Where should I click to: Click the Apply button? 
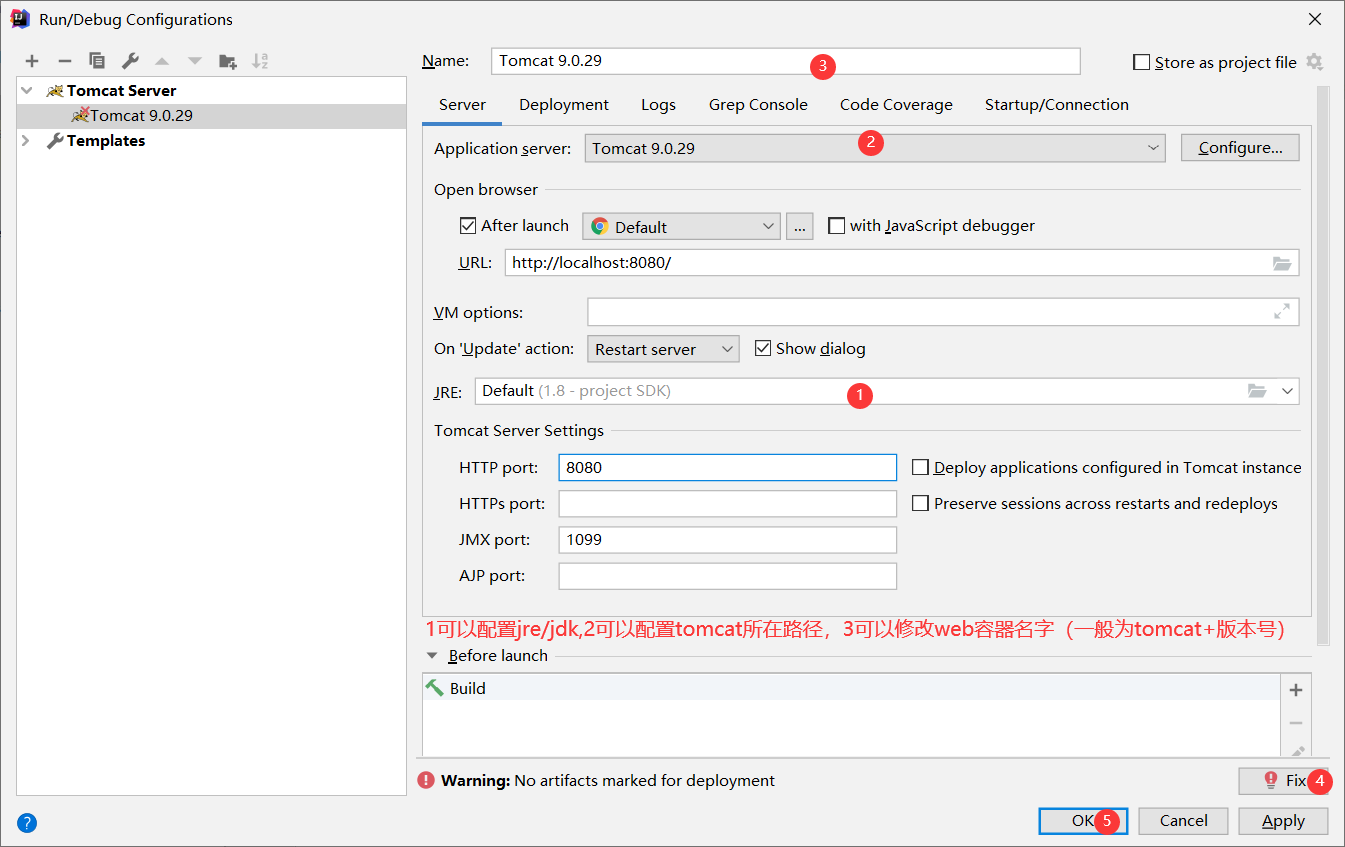[1283, 821]
